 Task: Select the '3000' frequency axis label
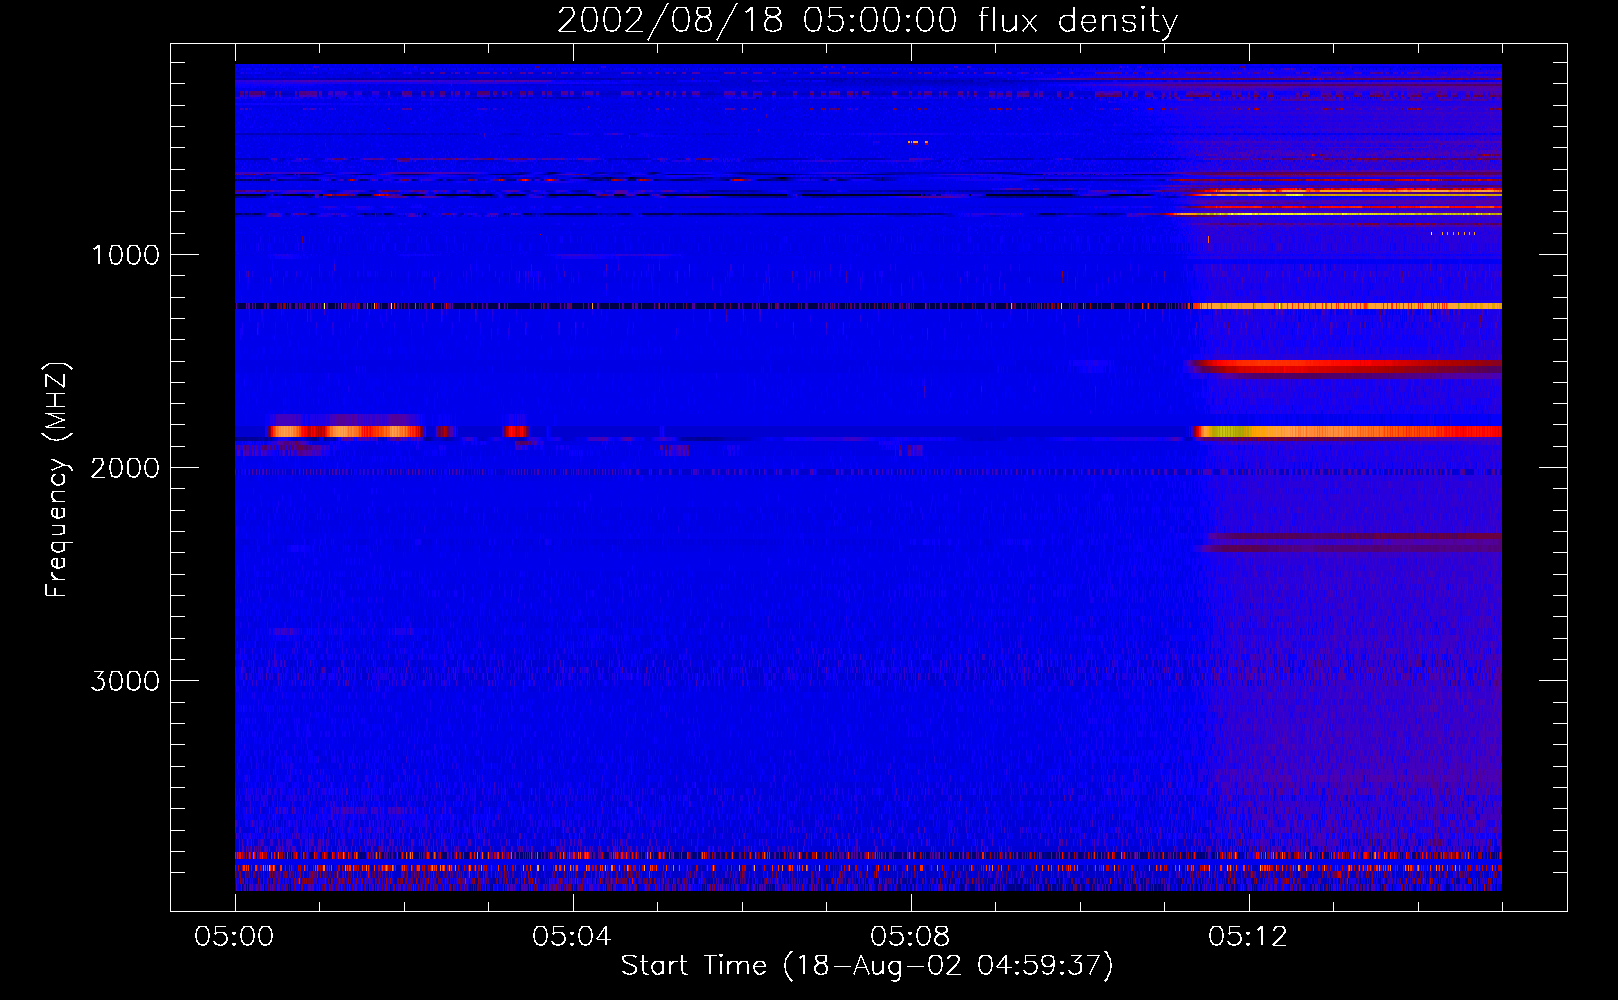[x=125, y=681]
